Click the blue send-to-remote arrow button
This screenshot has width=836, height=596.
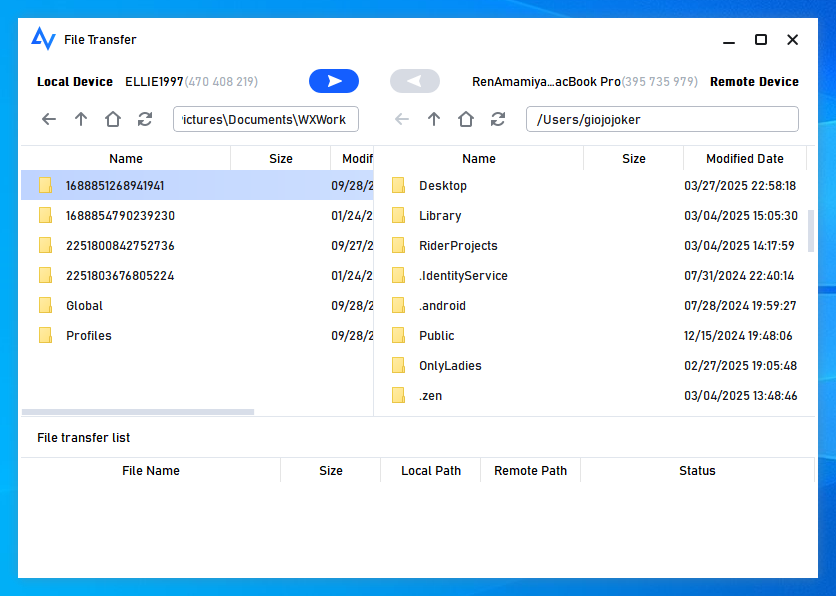(334, 82)
